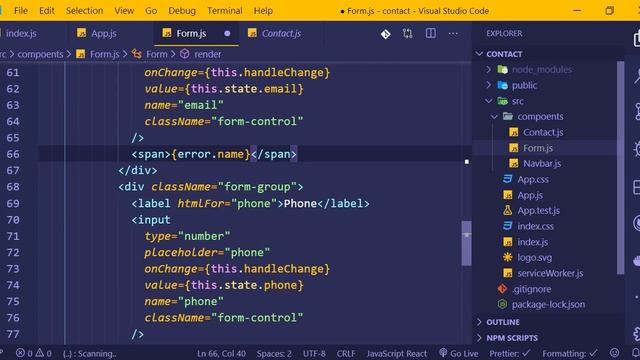Click the source control diamond icon in editor toolbar
Screen dimensions: 640x360
coord(385,34)
